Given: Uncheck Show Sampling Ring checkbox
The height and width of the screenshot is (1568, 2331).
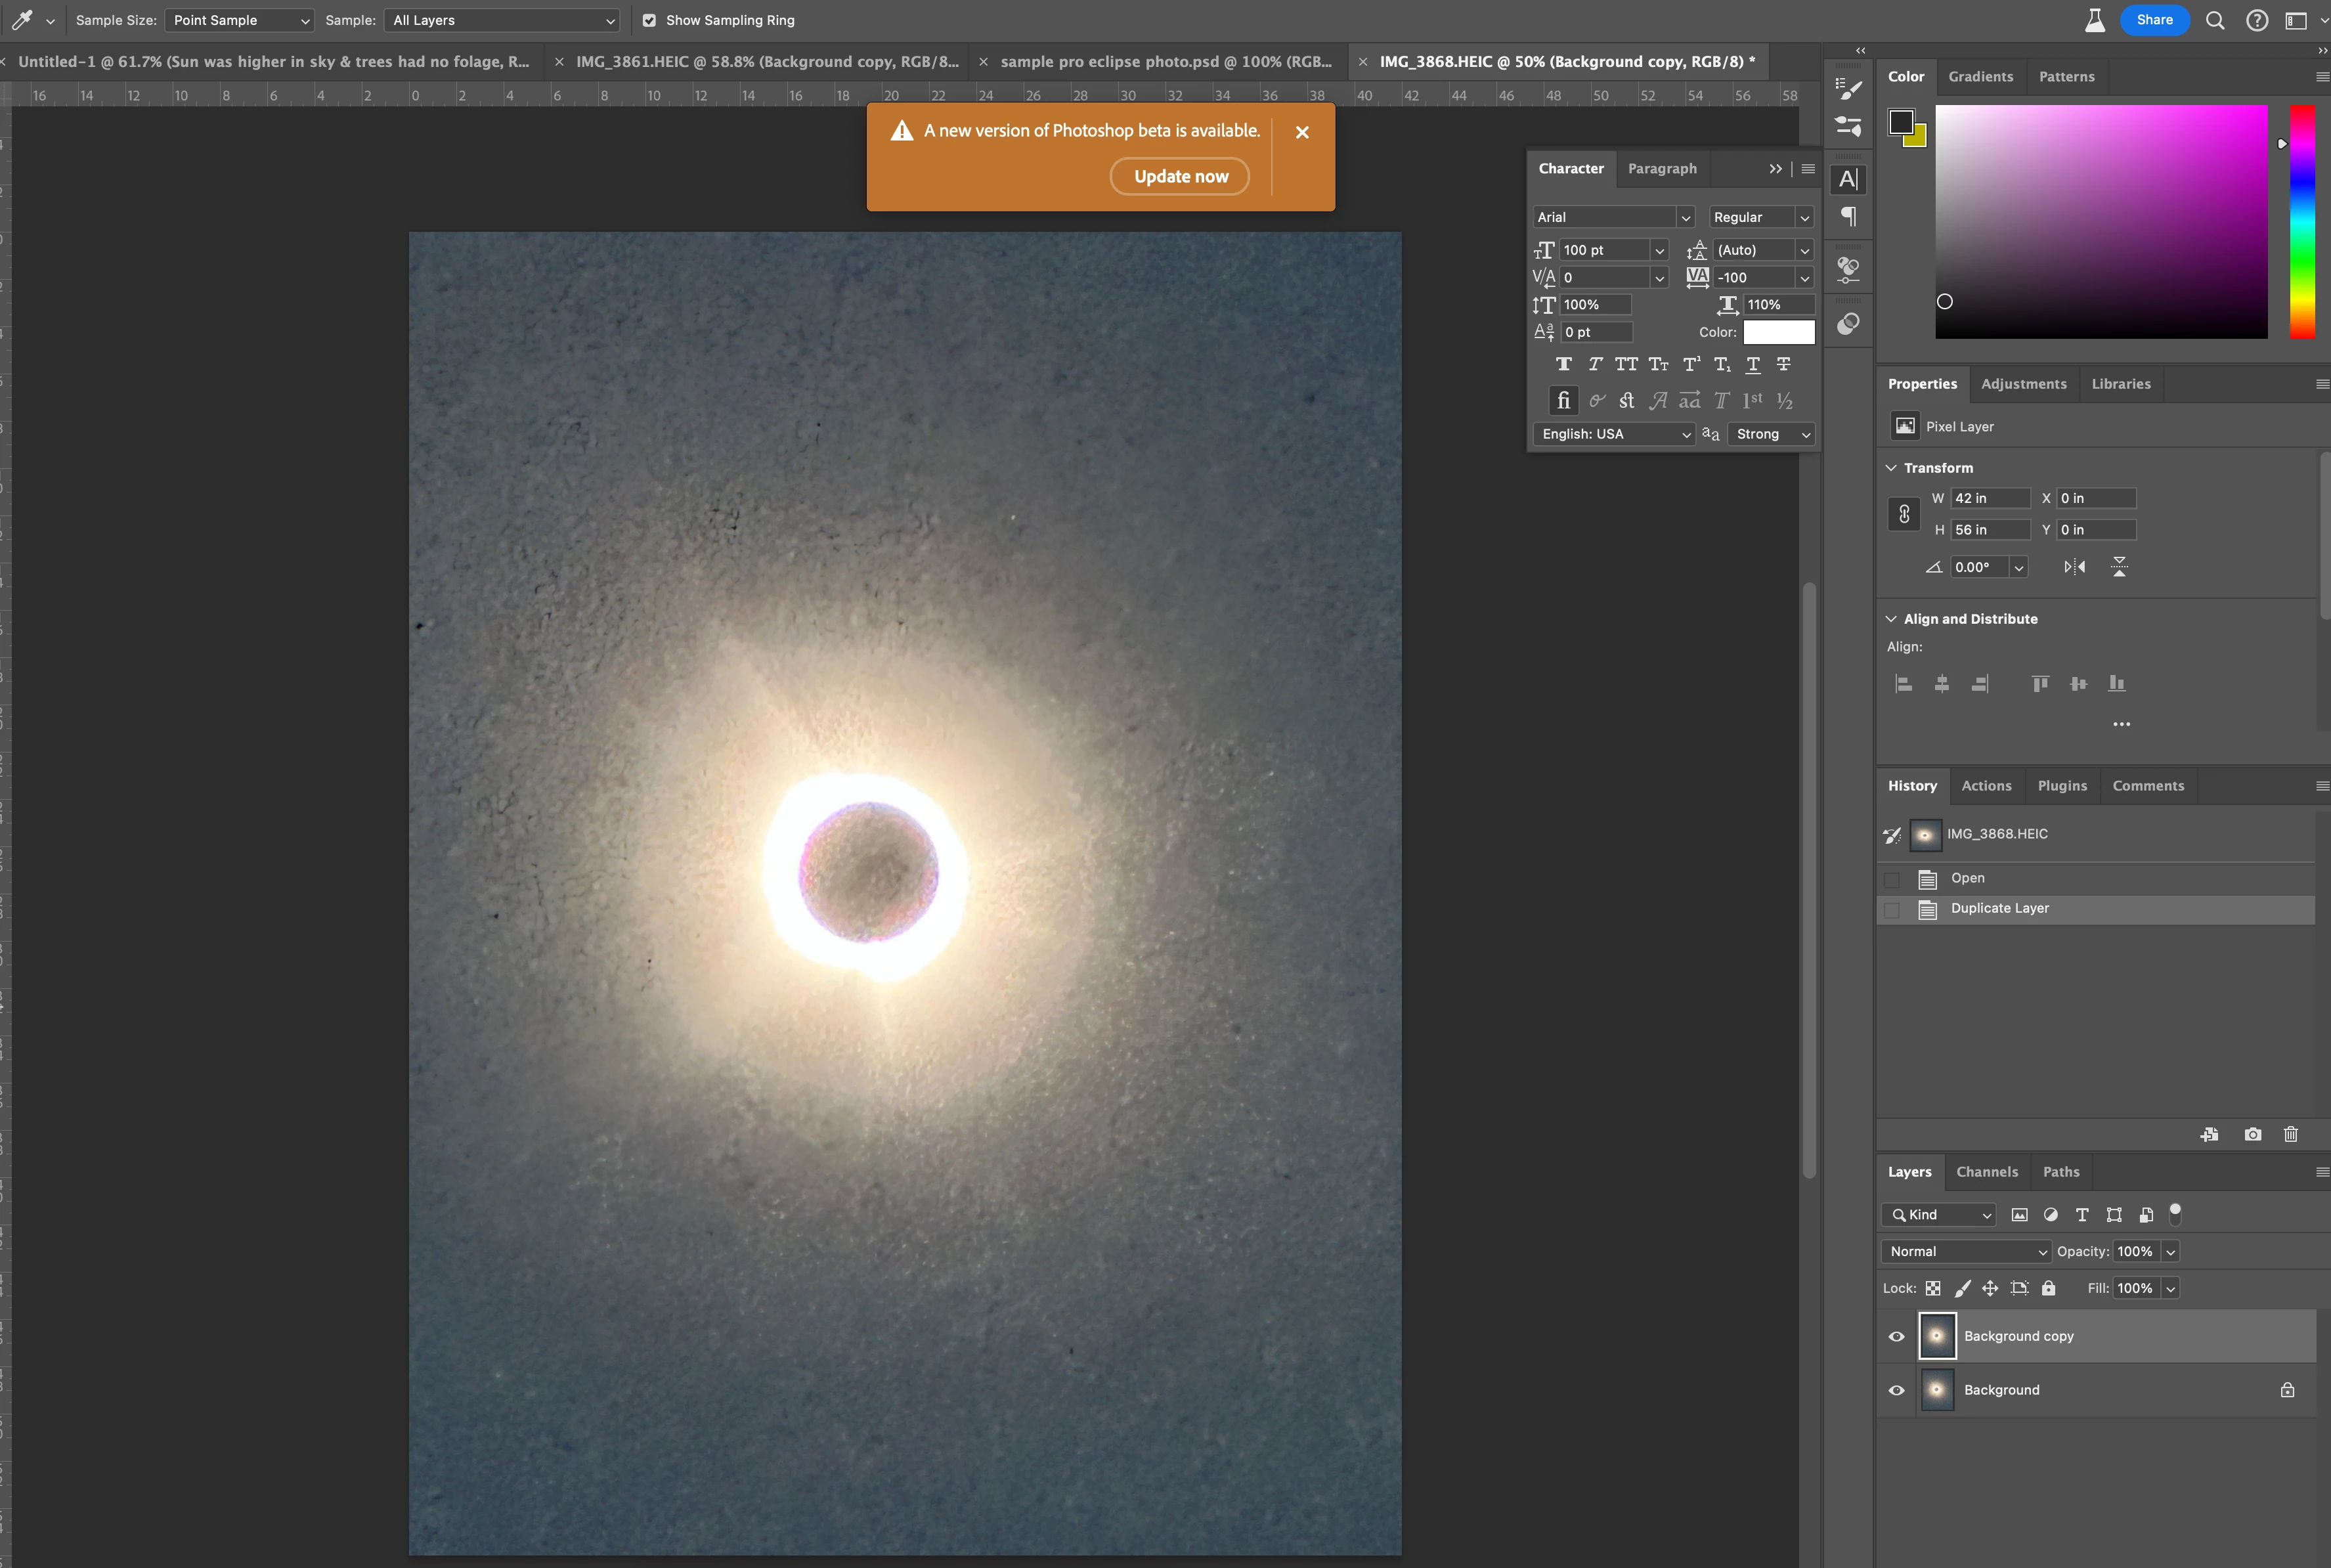Looking at the screenshot, I should (x=649, y=20).
